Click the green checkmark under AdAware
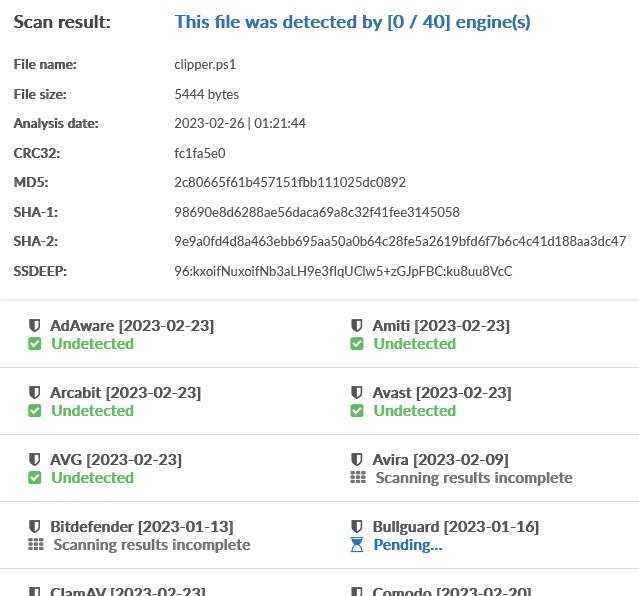 (35, 344)
